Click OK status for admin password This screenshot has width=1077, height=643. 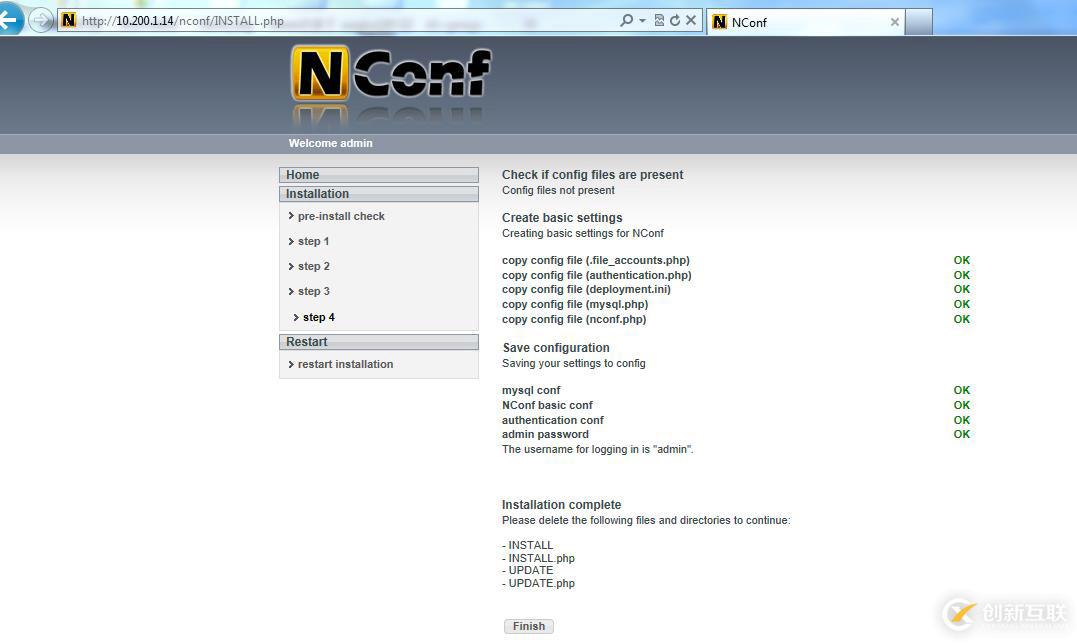pos(962,434)
